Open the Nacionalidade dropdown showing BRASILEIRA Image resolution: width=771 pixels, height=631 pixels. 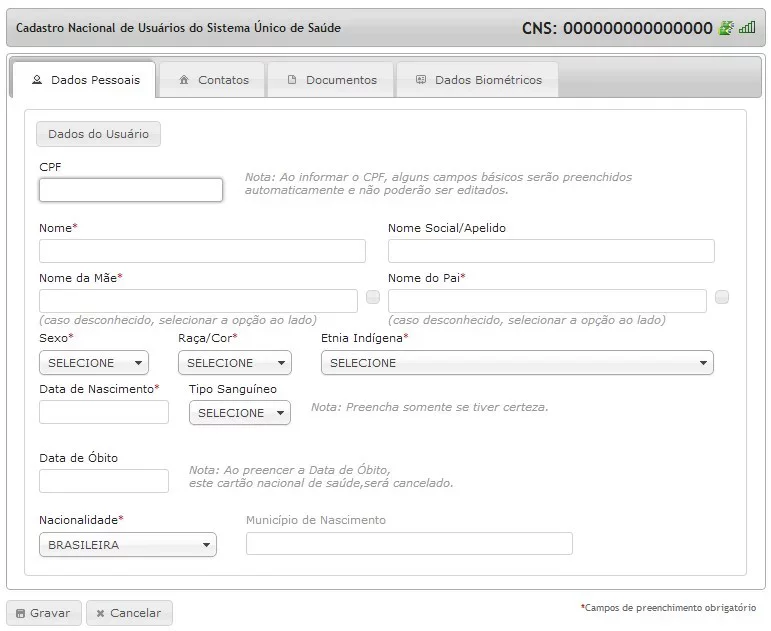128,545
